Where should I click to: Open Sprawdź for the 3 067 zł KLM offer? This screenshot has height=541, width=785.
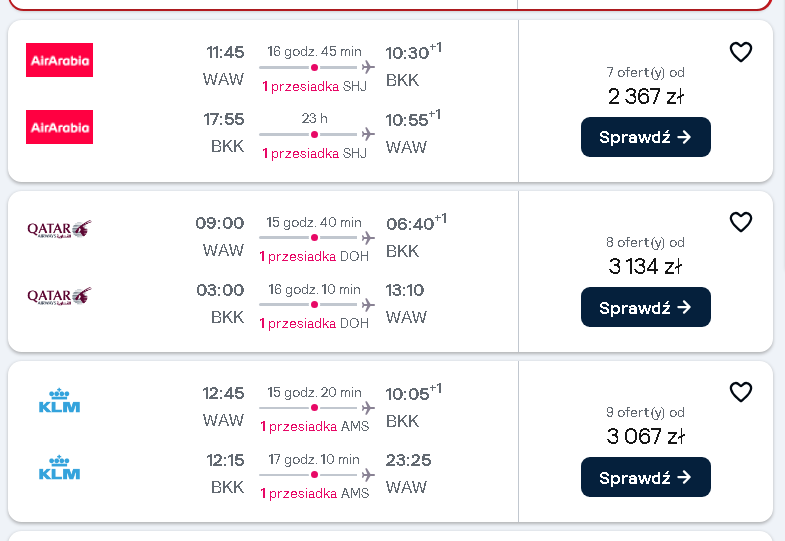click(x=645, y=477)
